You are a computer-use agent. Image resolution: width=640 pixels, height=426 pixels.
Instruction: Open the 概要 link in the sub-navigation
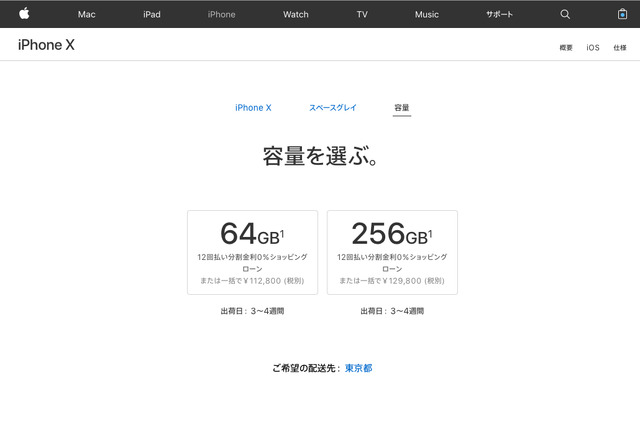[x=566, y=48]
